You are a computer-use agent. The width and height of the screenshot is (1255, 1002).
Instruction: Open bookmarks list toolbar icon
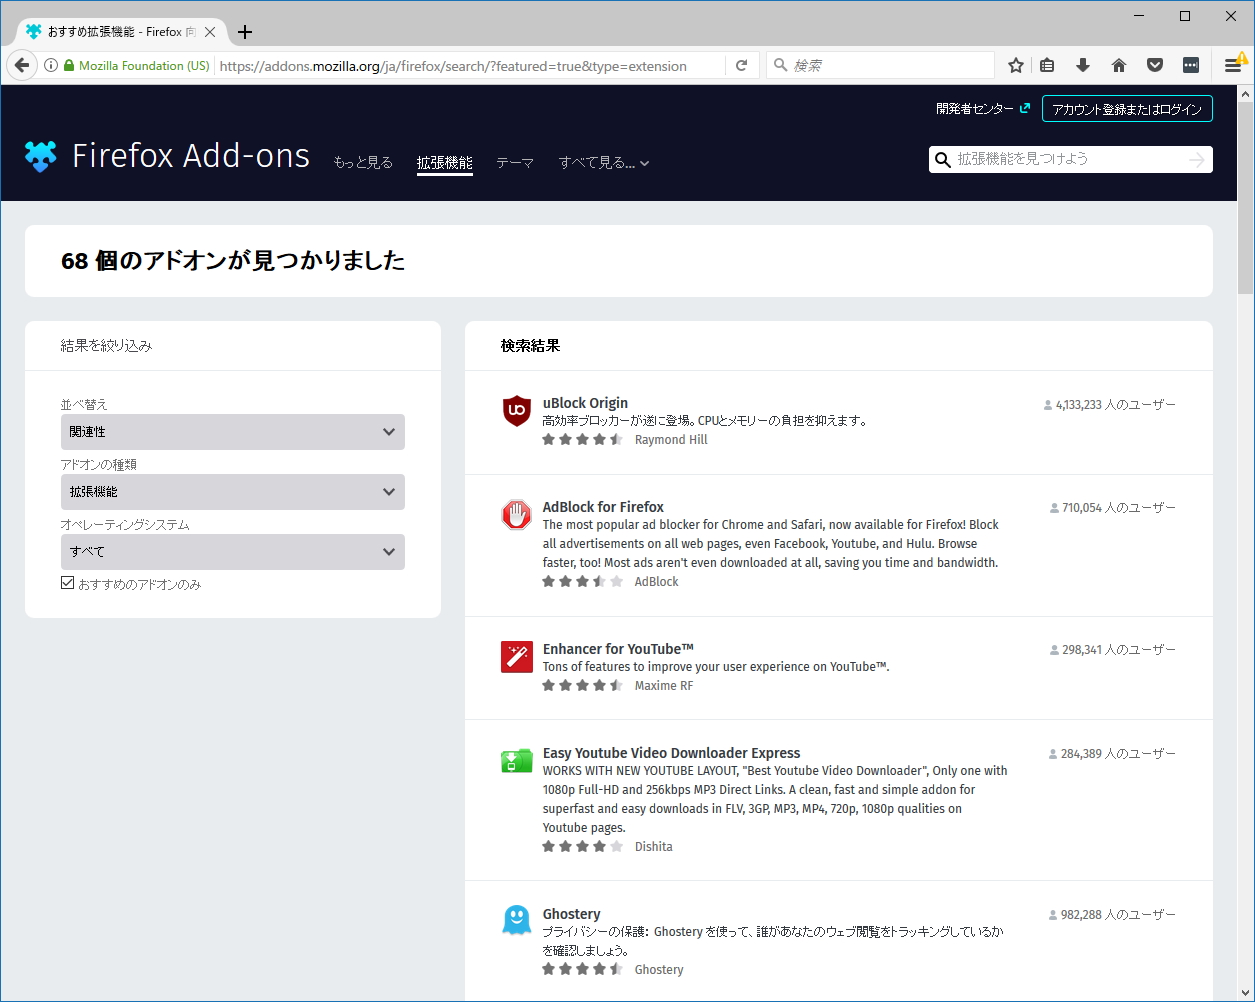(1047, 66)
